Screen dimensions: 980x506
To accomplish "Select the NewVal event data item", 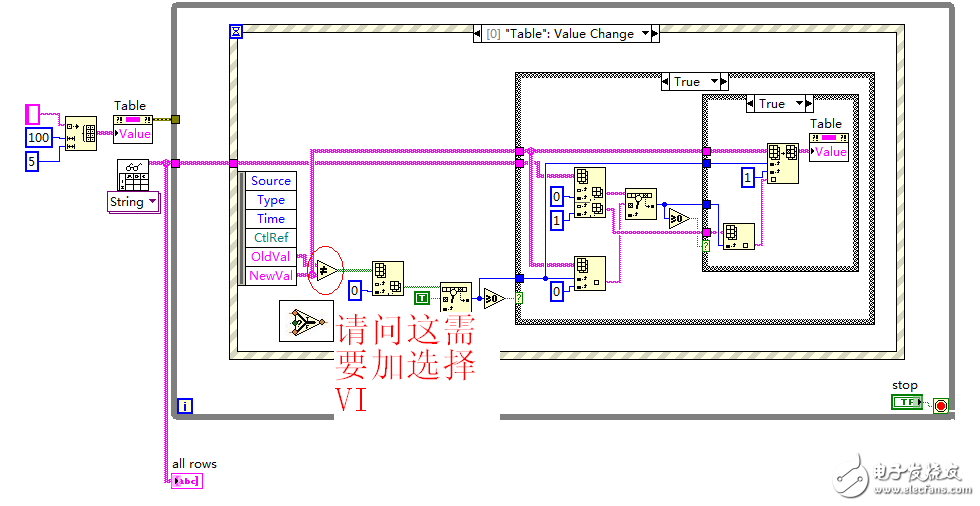I will tap(271, 275).
